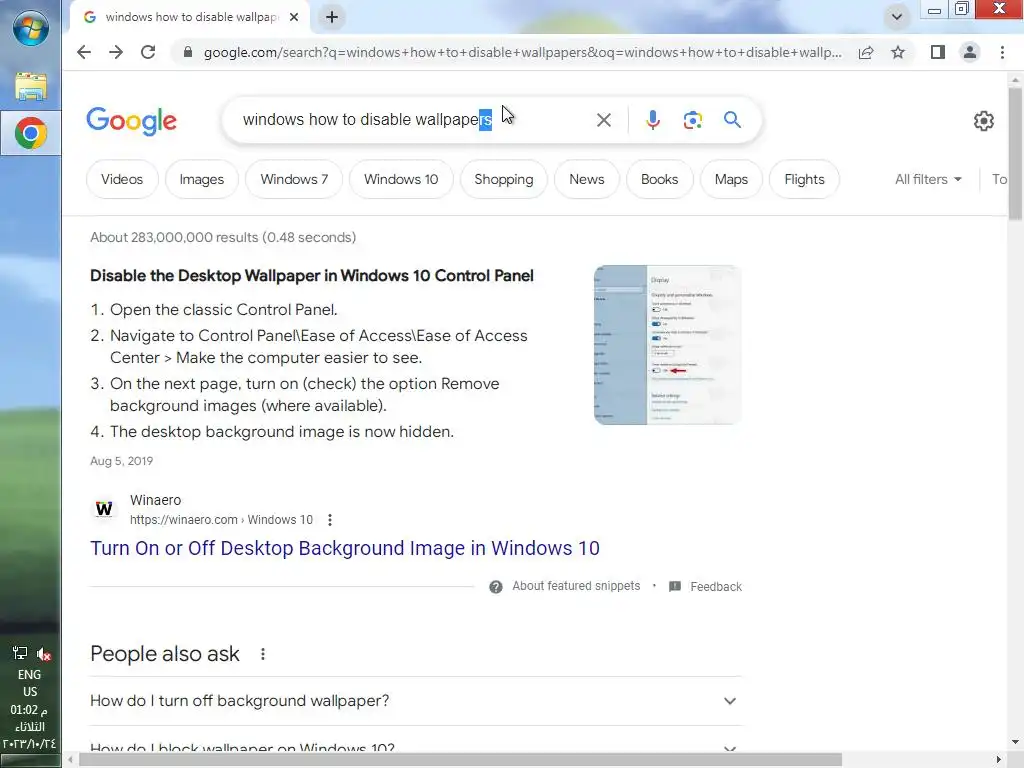Open the tab search chevron in the title bar

coord(897,17)
